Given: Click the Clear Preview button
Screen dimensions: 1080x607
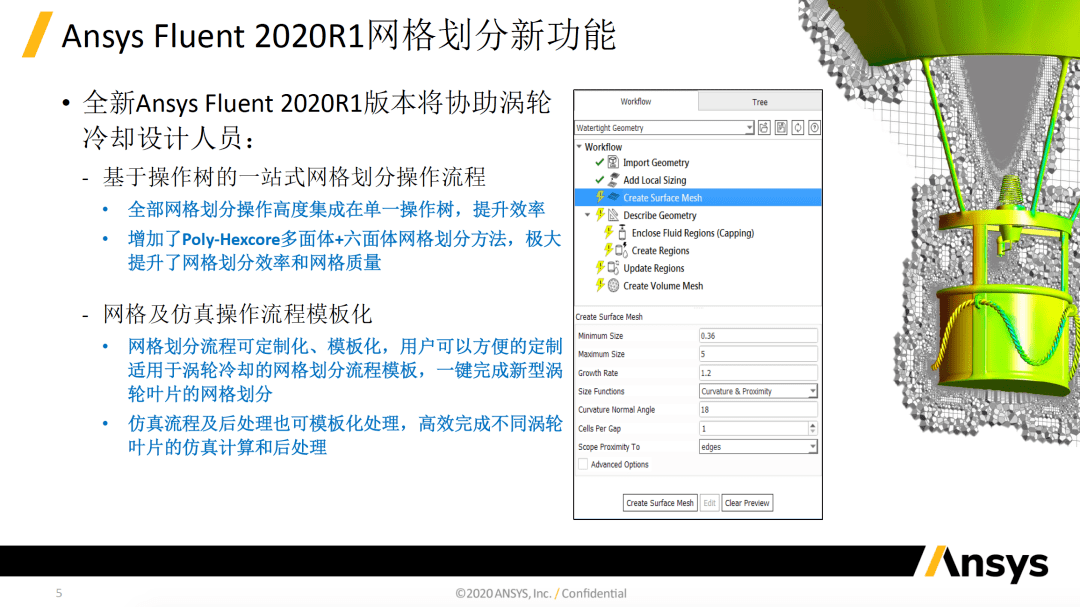Looking at the screenshot, I should click(747, 503).
